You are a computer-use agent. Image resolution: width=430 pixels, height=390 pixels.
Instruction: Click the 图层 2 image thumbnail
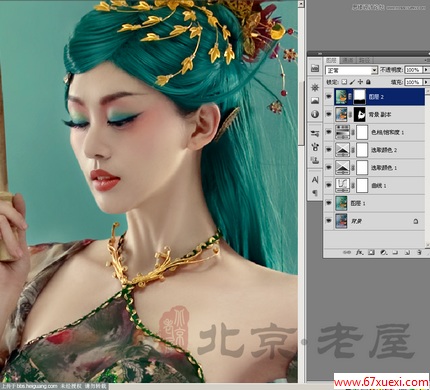(342, 97)
